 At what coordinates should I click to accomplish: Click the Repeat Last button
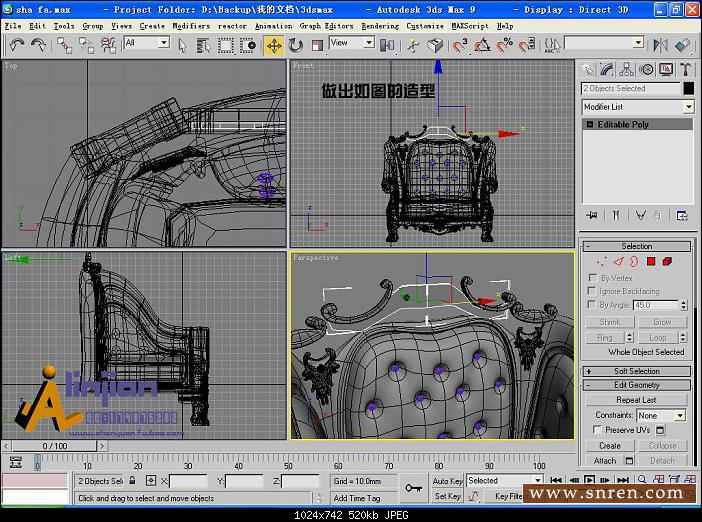pos(636,400)
